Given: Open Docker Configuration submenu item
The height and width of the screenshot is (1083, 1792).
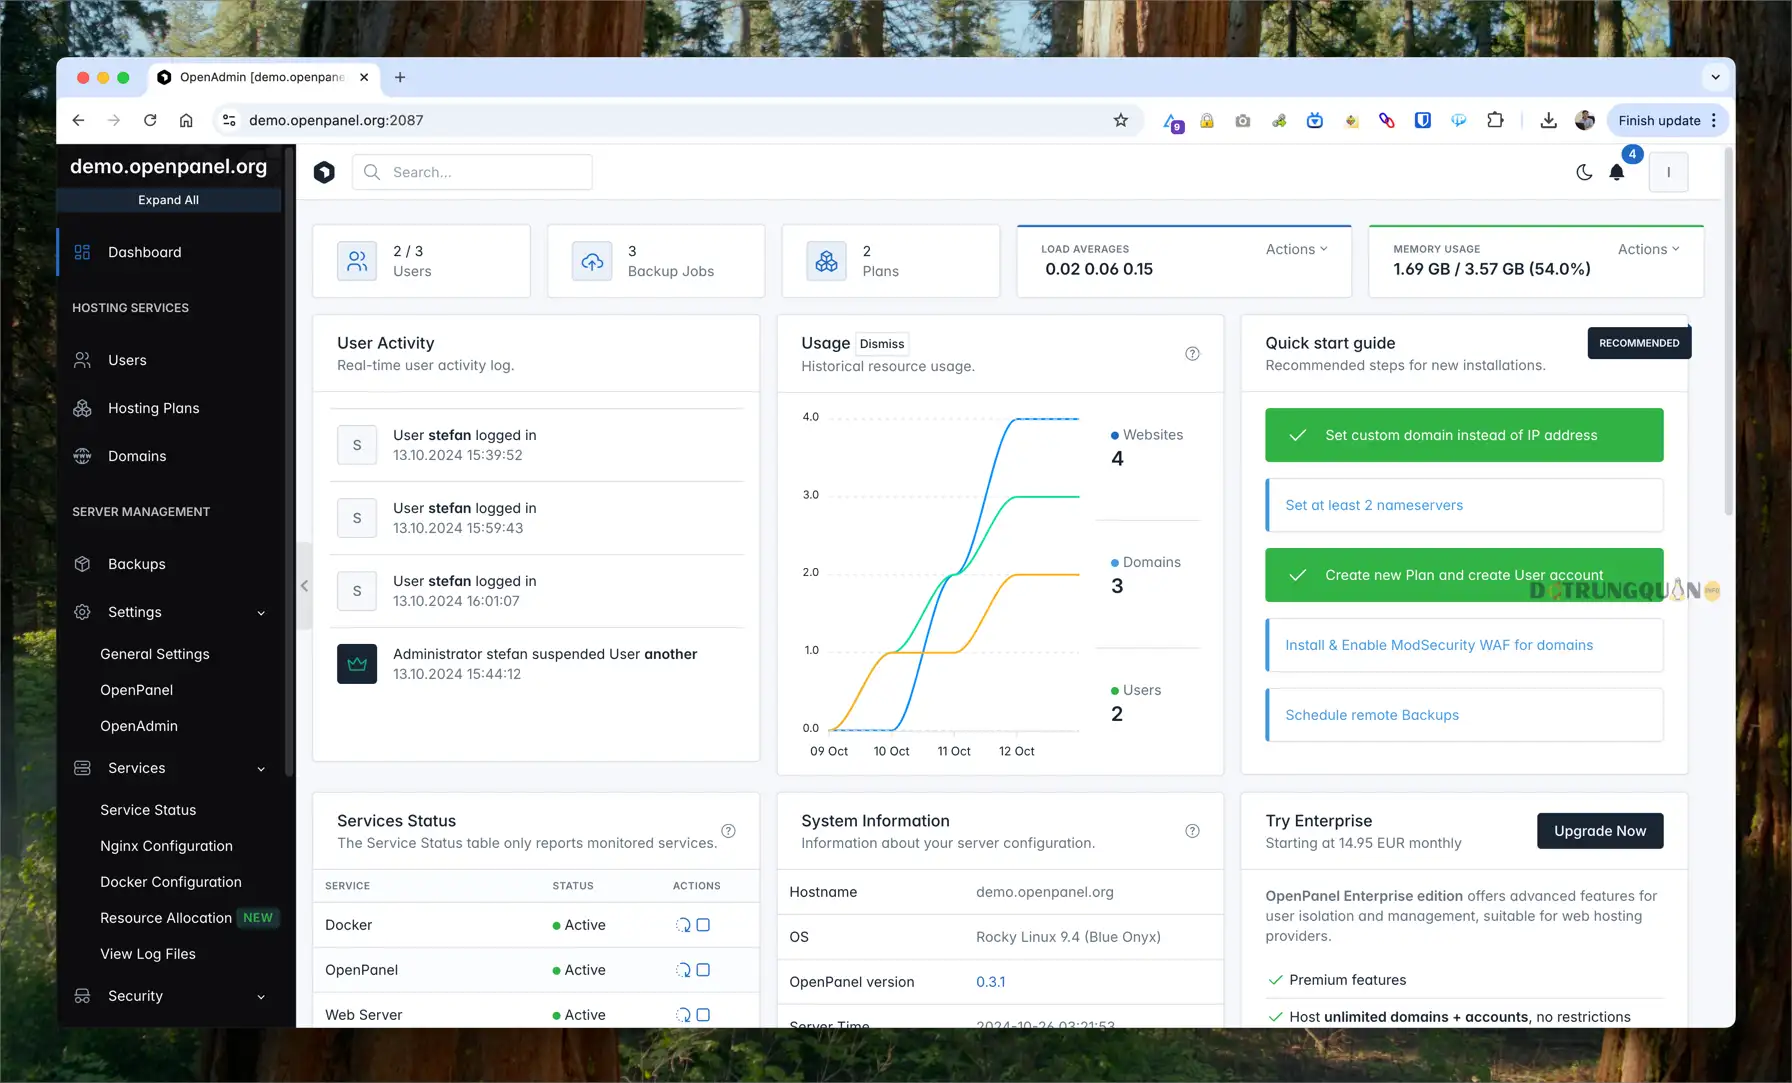Looking at the screenshot, I should click(171, 882).
